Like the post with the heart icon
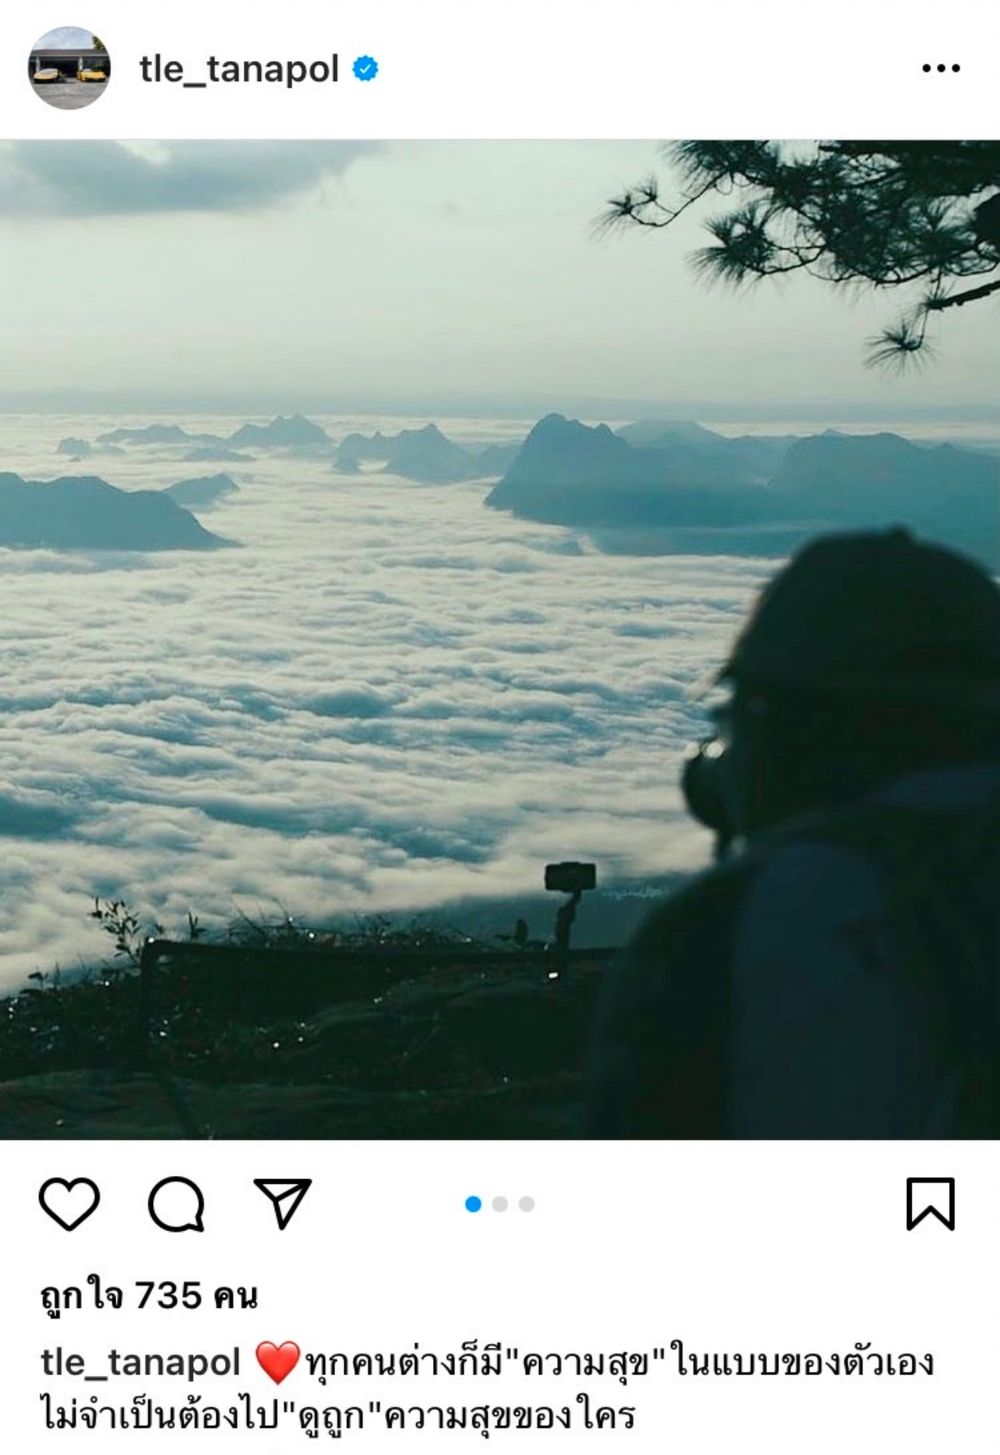Screen dimensions: 1000x1455 (x=69, y=1203)
